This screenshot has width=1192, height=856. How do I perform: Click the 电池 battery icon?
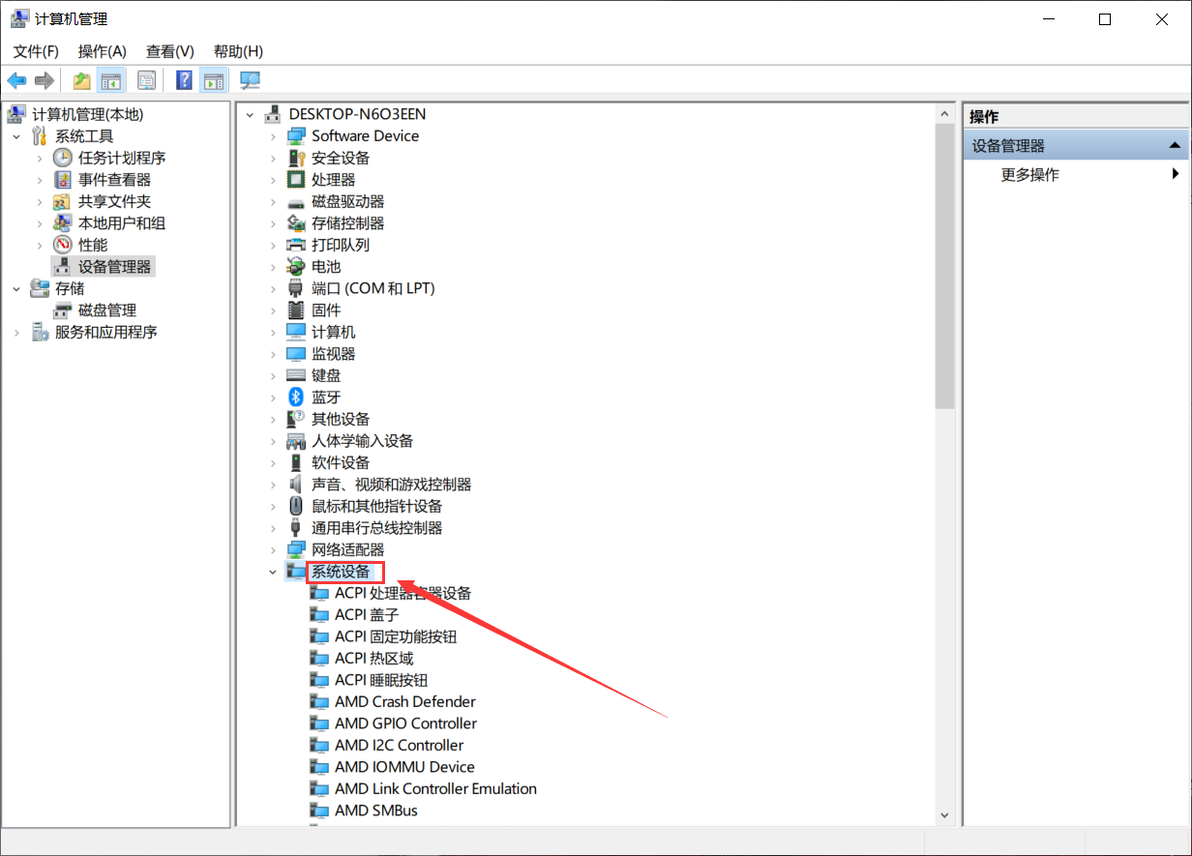(296, 266)
